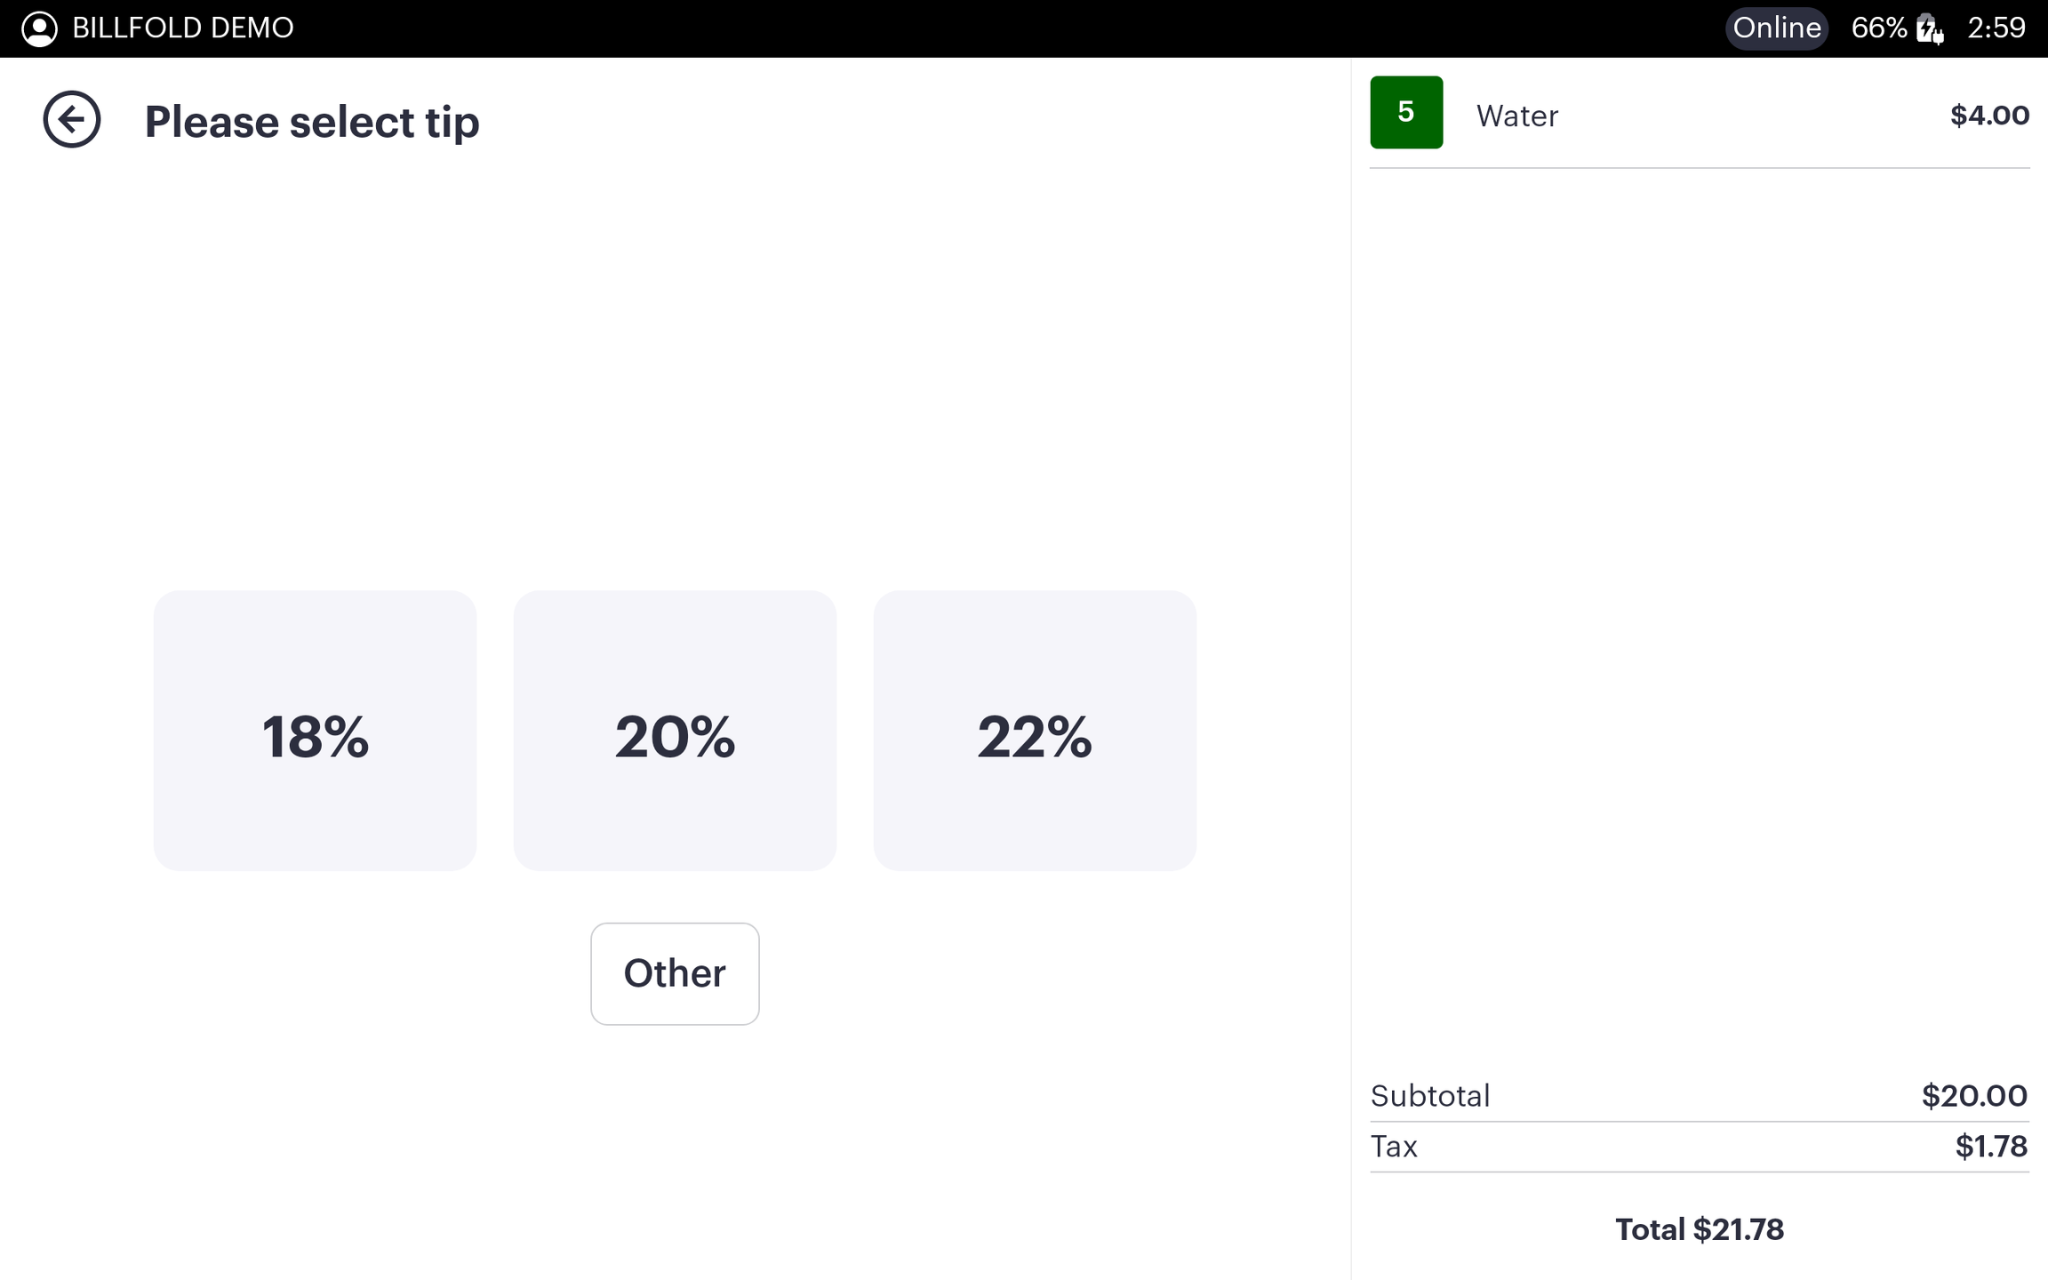Tap the $1.78 tax amount
Image resolution: width=2048 pixels, height=1280 pixels.
click(x=1991, y=1146)
